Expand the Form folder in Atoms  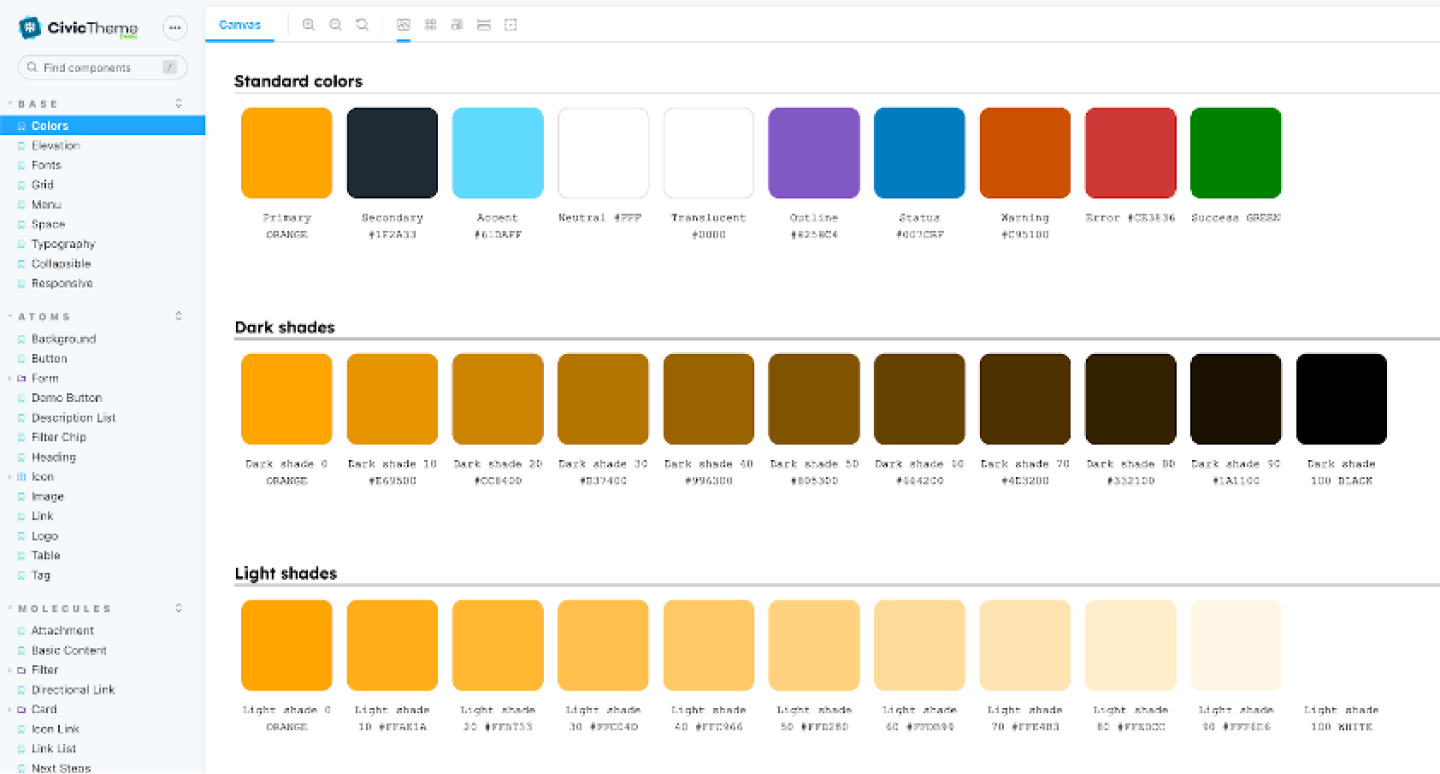[44, 378]
